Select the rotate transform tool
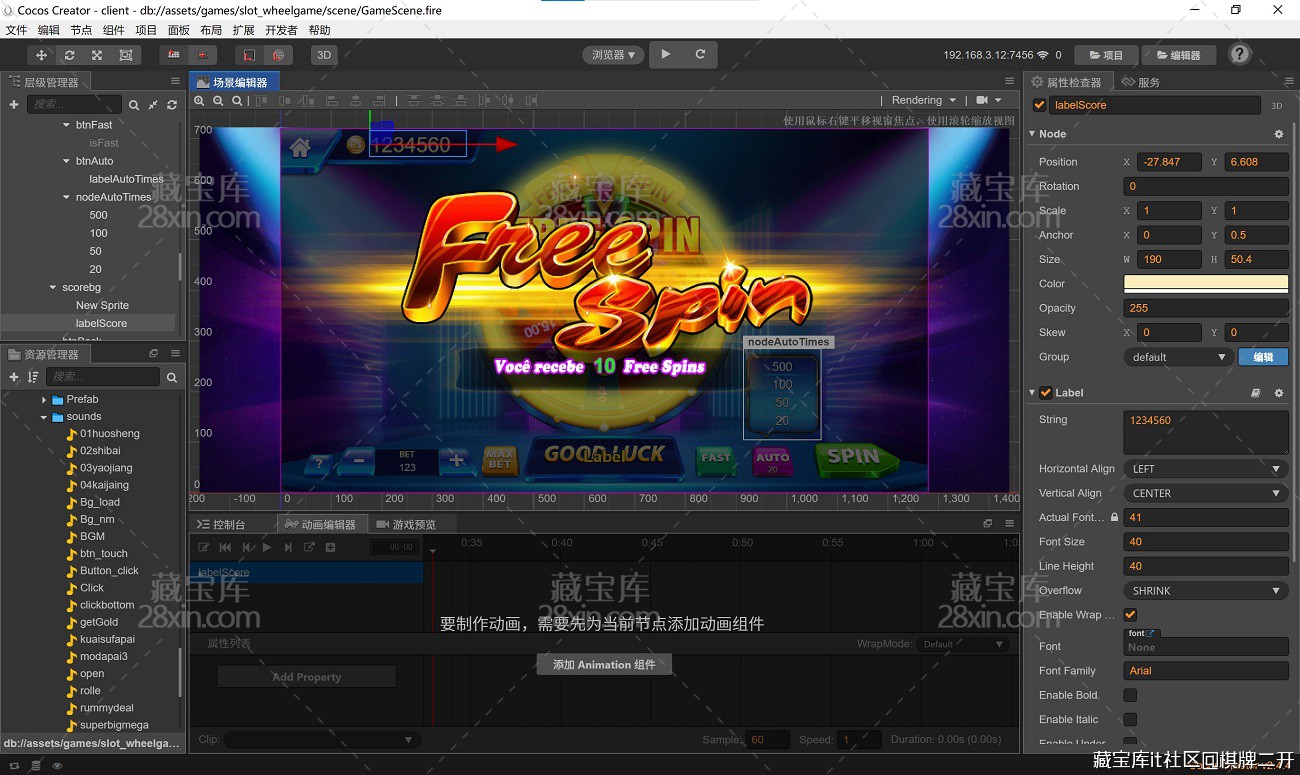The width and height of the screenshot is (1300, 775). pos(69,55)
